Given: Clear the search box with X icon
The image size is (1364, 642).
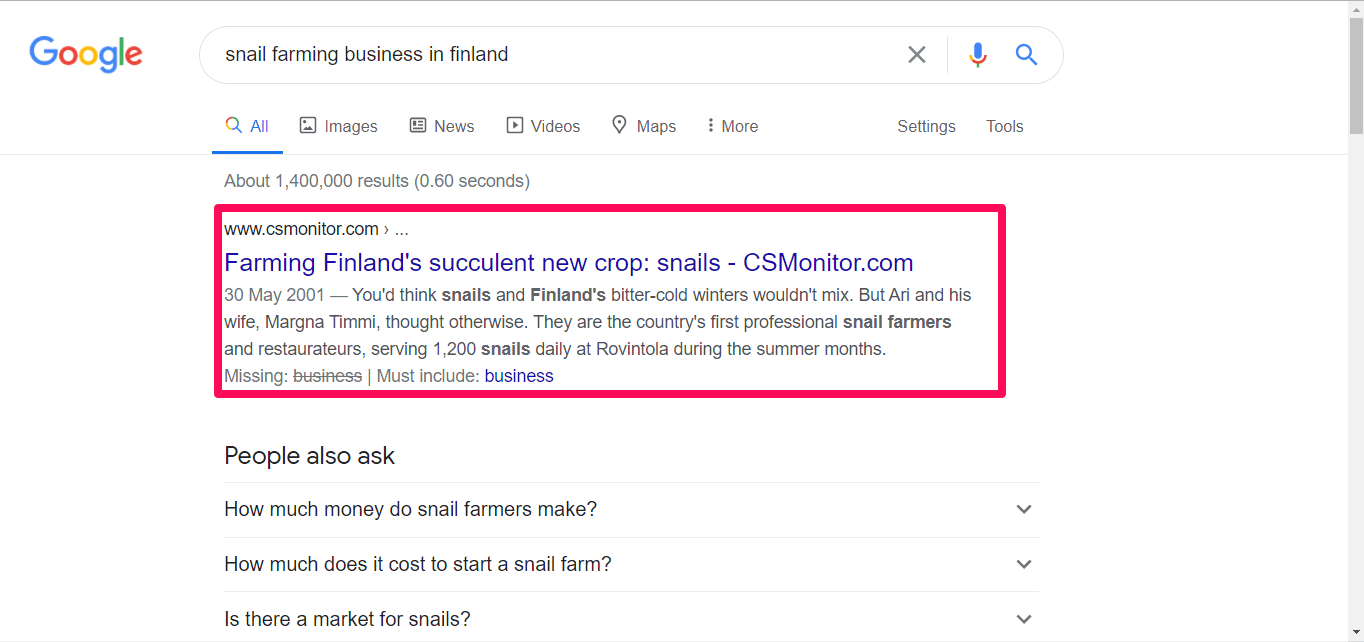Looking at the screenshot, I should pyautogui.click(x=916, y=55).
